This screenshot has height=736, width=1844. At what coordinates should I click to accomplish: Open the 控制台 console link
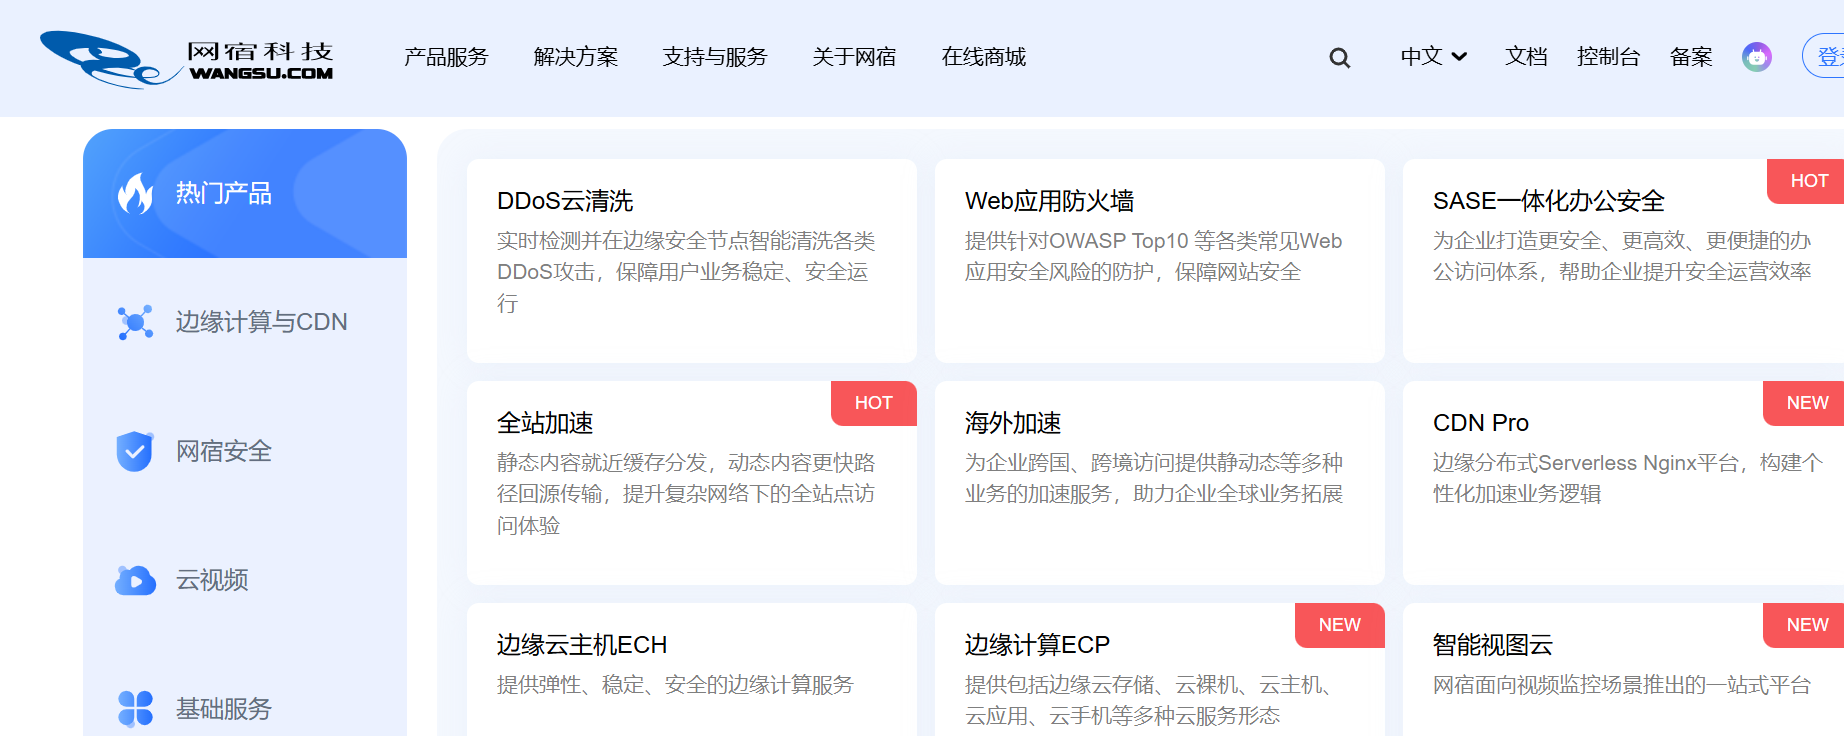click(x=1608, y=57)
